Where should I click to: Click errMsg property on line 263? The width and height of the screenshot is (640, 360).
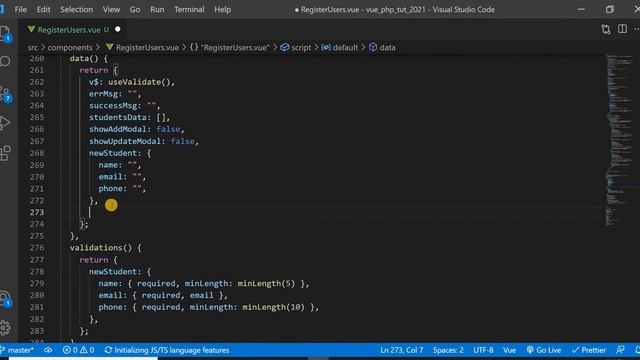click(x=104, y=94)
